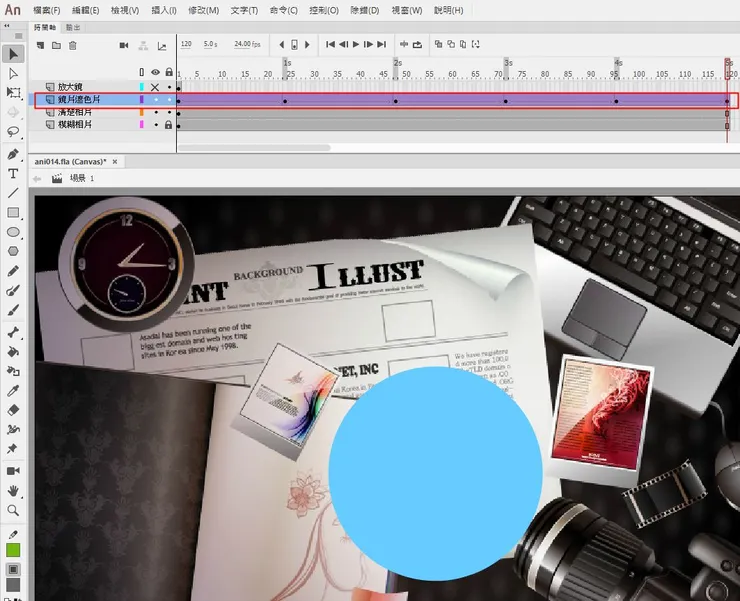This screenshot has height=601, width=740.
Task: Close the ani014.fla document tab
Action: [115, 161]
